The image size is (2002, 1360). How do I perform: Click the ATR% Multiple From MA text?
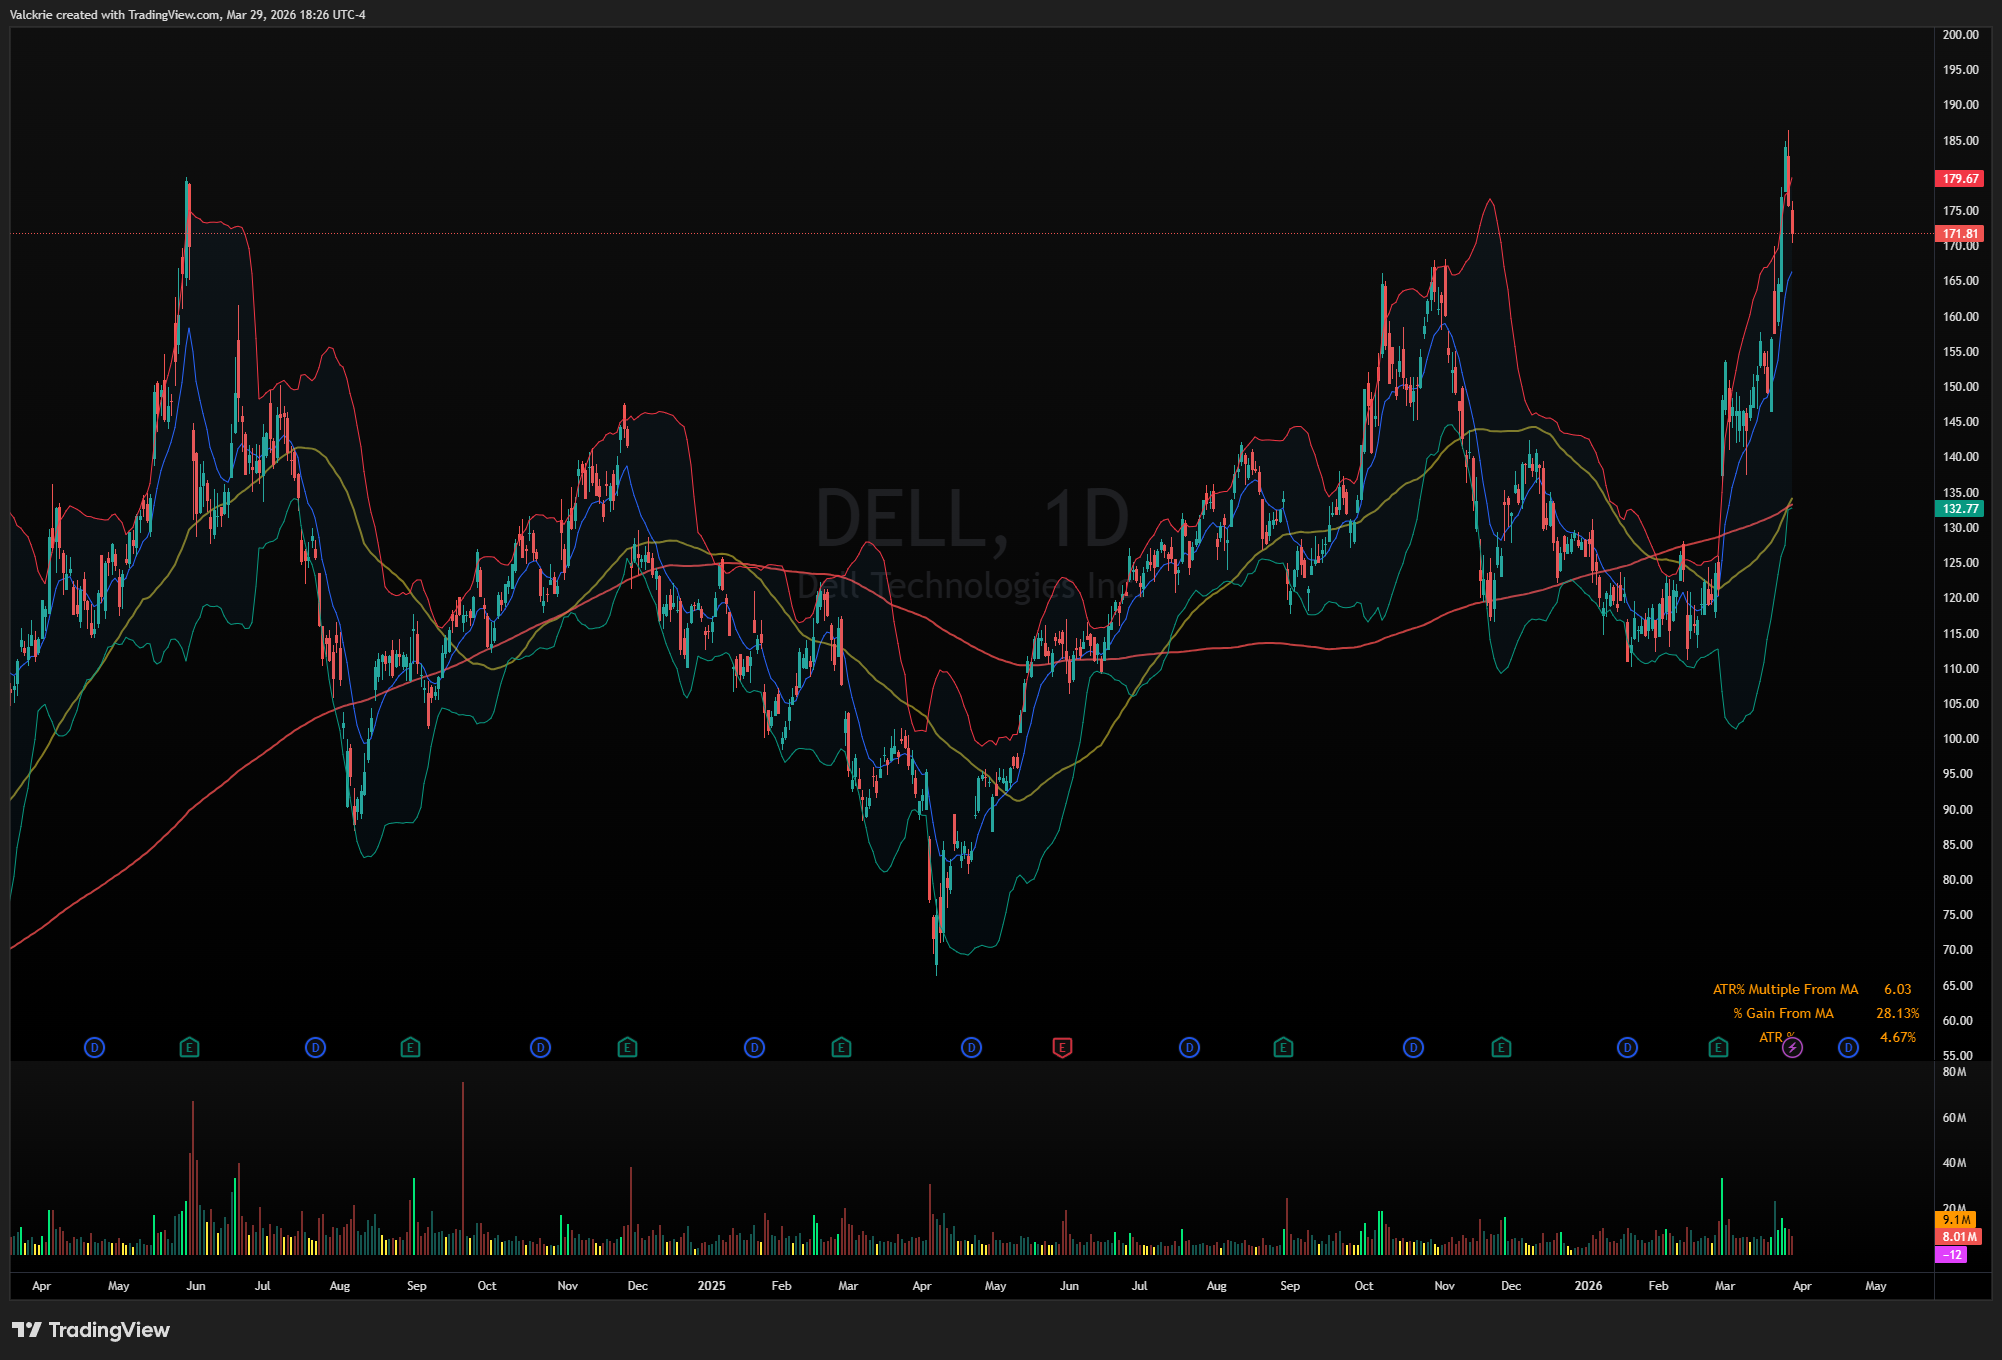1785,989
